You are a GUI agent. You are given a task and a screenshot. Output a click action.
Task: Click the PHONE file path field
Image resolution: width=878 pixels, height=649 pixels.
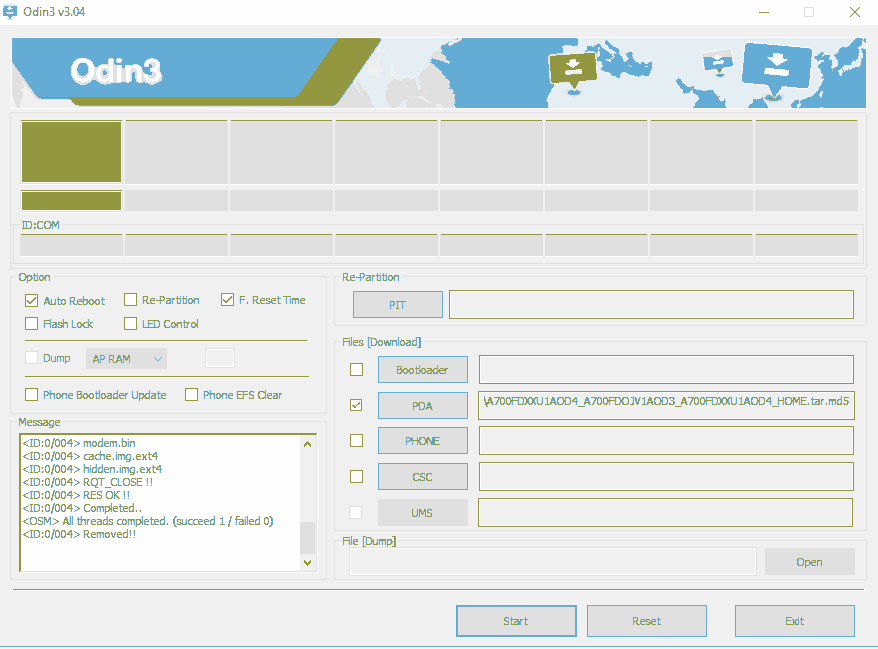pyautogui.click(x=666, y=441)
